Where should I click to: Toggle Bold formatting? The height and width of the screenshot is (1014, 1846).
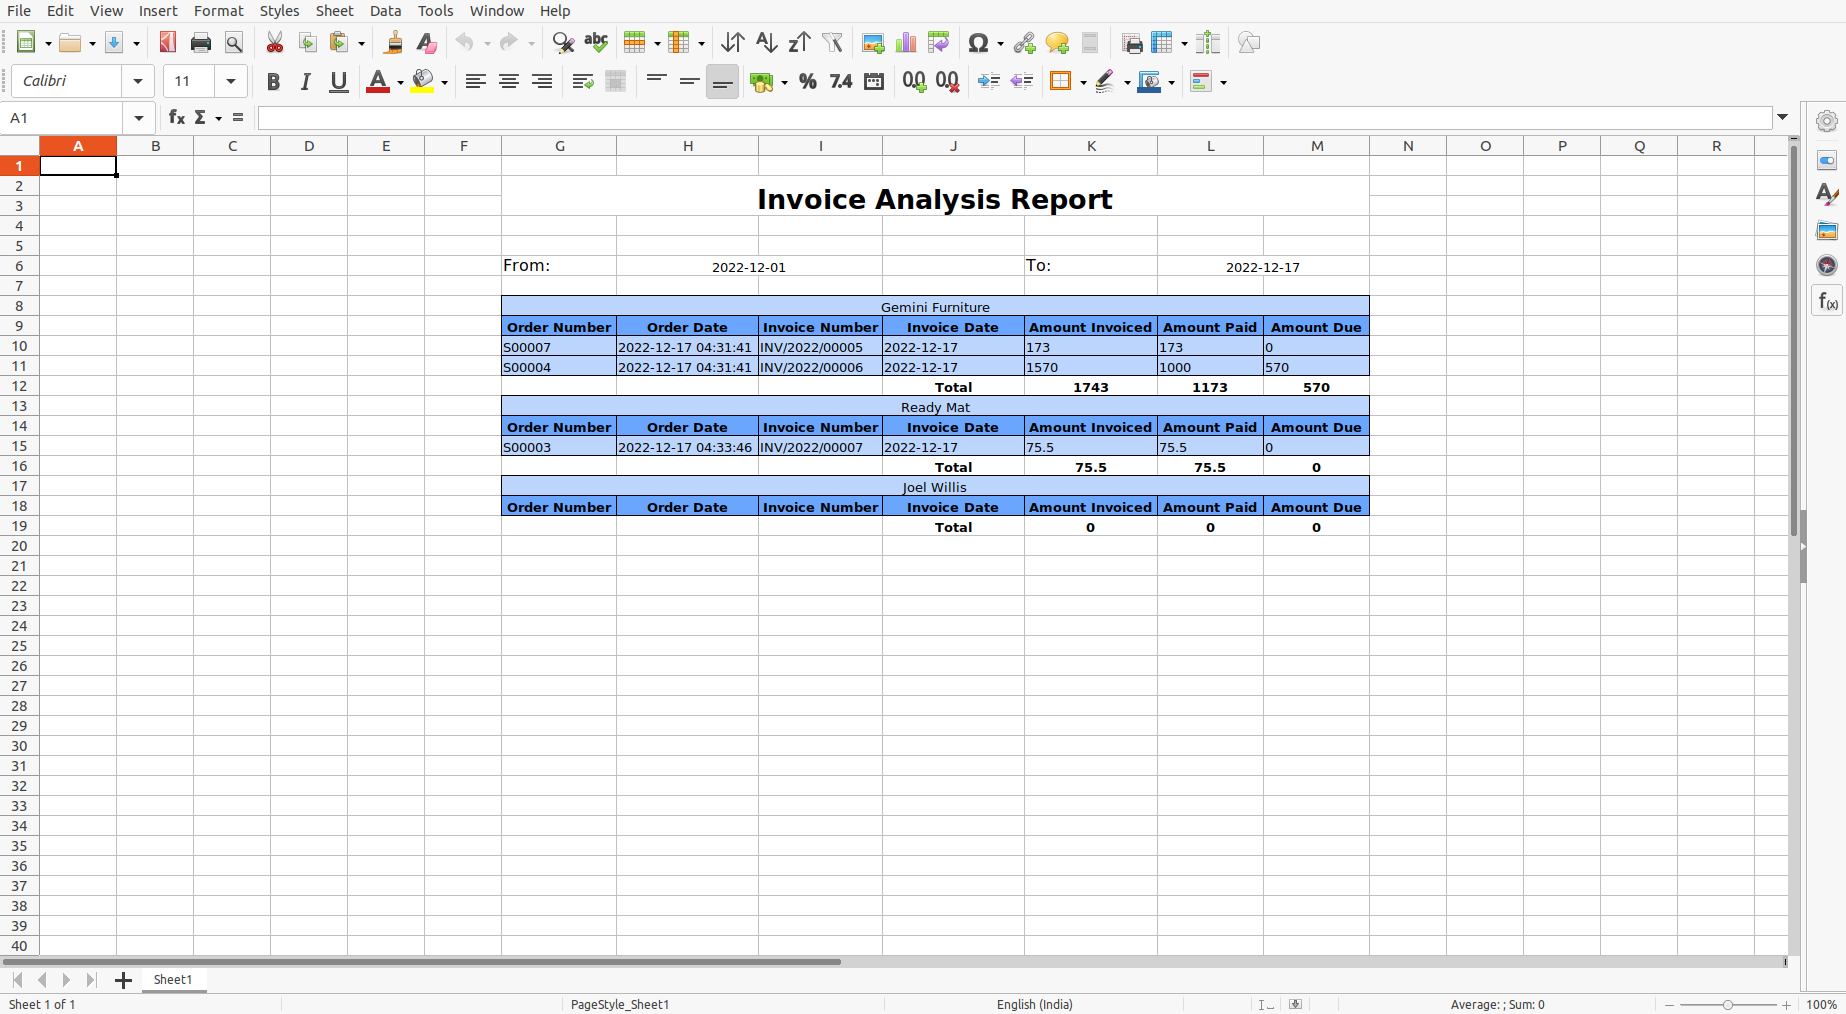pos(273,82)
